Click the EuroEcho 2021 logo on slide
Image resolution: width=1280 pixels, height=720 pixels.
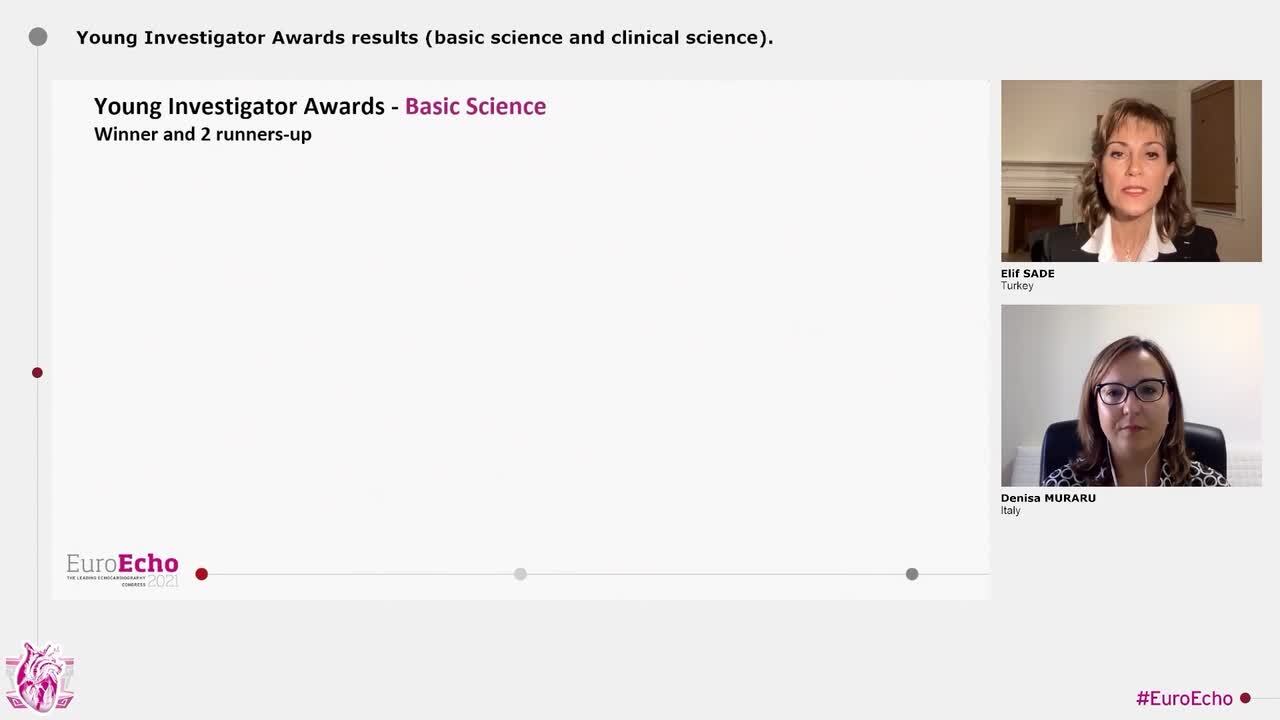122,569
